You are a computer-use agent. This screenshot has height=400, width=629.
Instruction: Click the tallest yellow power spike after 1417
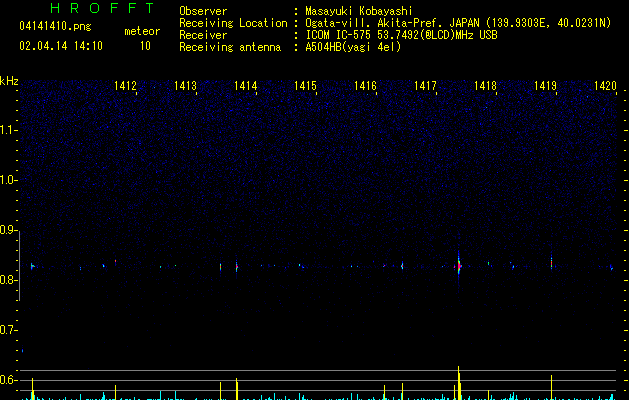[x=459, y=383]
